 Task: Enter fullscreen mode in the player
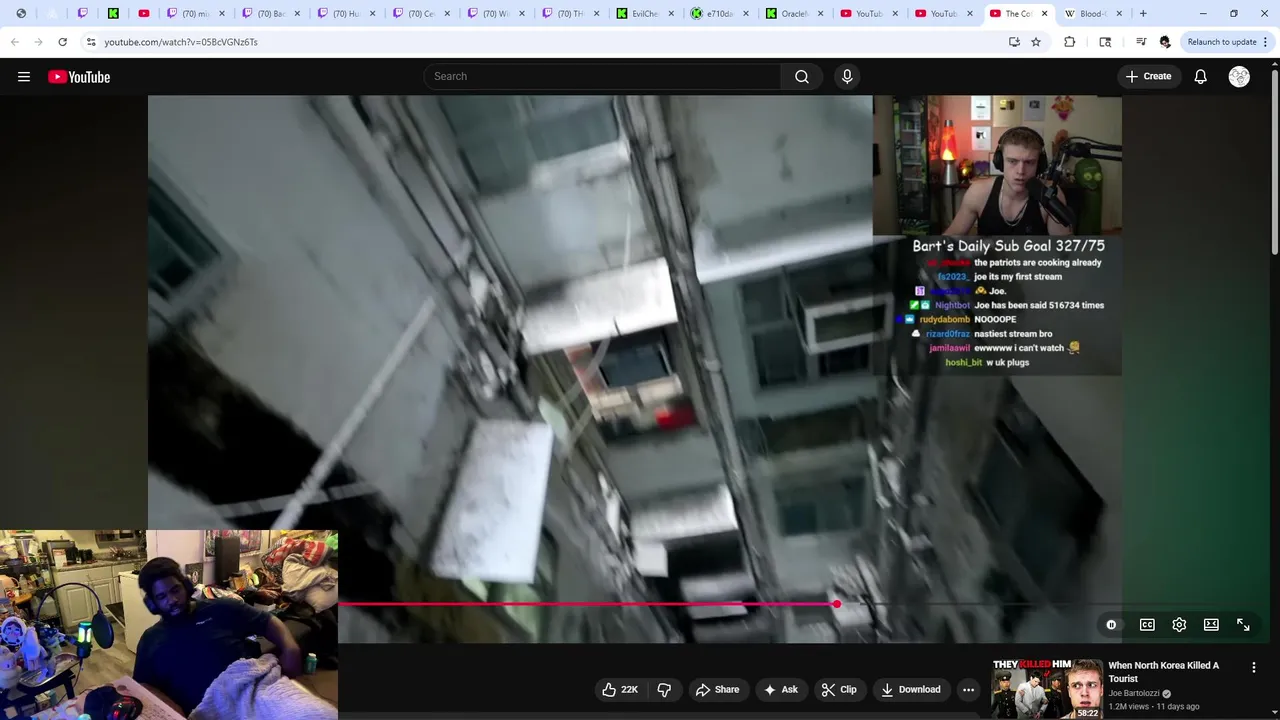[x=1243, y=624]
